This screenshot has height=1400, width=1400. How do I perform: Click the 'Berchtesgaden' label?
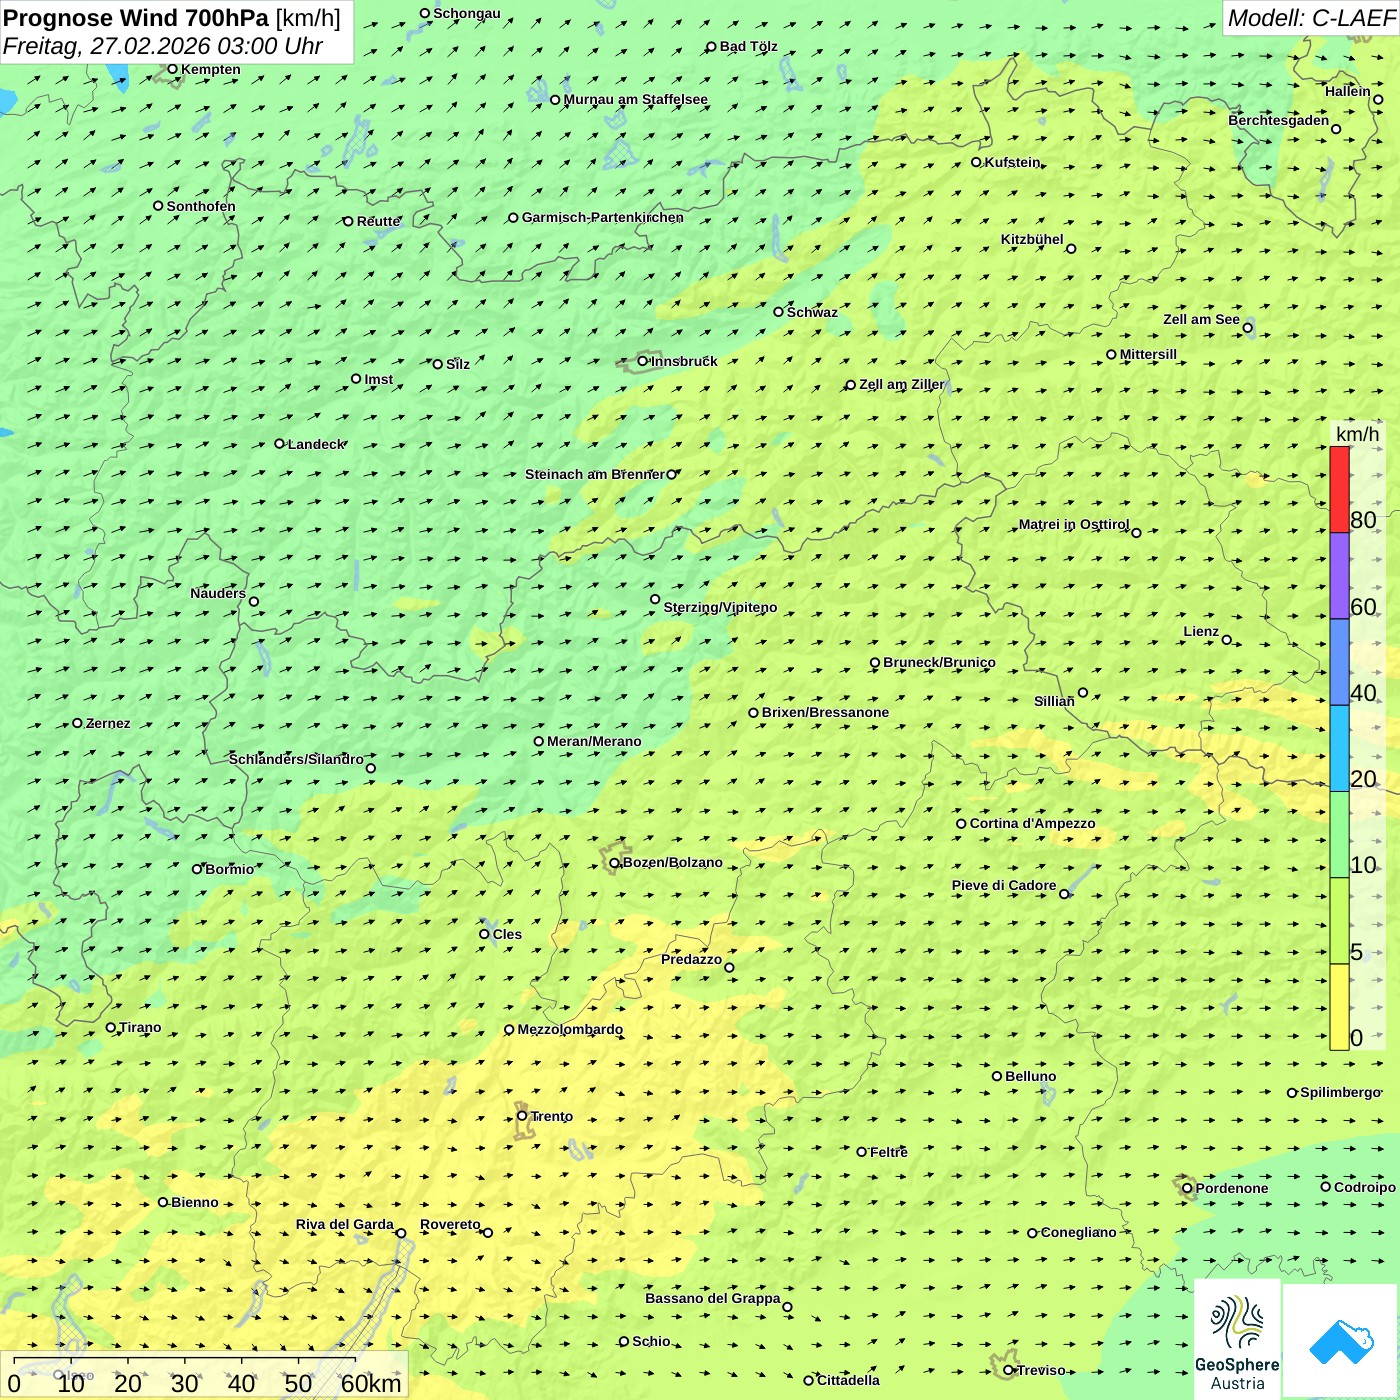point(1279,120)
